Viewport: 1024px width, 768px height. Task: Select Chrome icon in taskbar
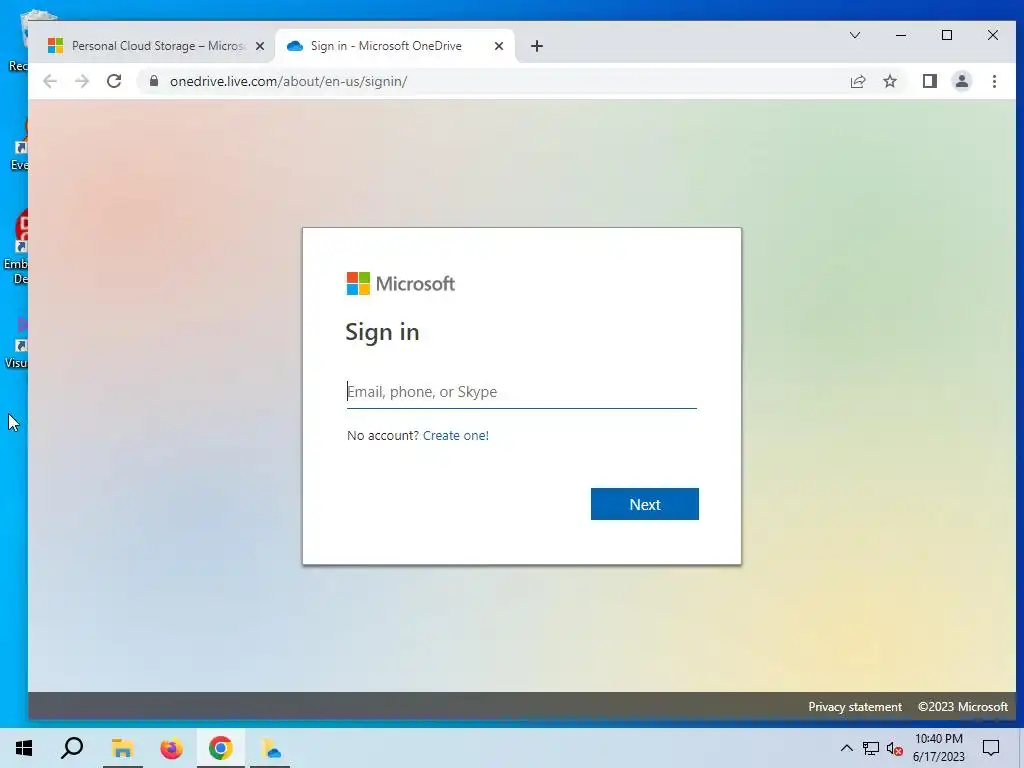click(x=221, y=748)
